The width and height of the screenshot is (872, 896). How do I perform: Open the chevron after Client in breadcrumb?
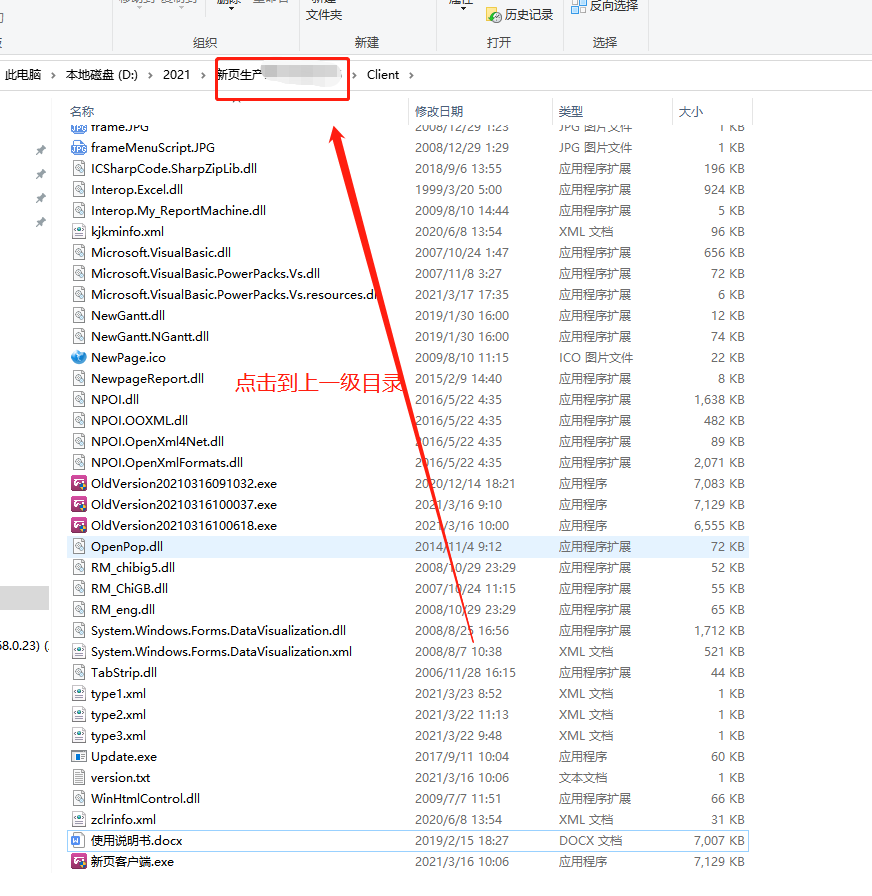[410, 75]
